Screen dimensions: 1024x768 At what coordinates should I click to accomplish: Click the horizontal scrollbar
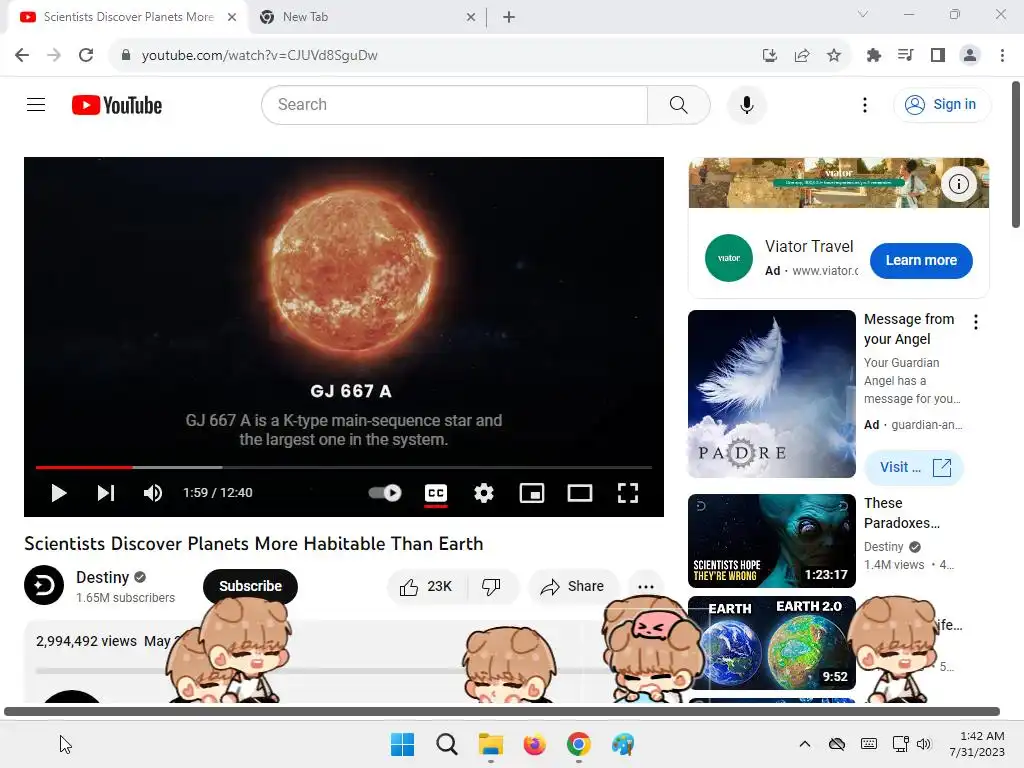pos(502,711)
